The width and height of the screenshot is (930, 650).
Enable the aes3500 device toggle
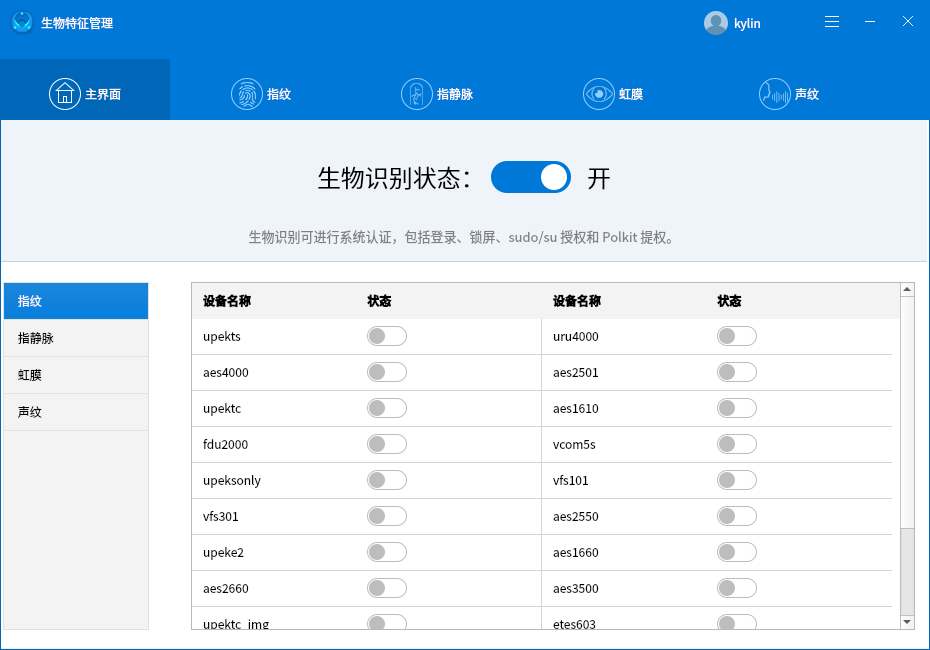pyautogui.click(x=736, y=588)
